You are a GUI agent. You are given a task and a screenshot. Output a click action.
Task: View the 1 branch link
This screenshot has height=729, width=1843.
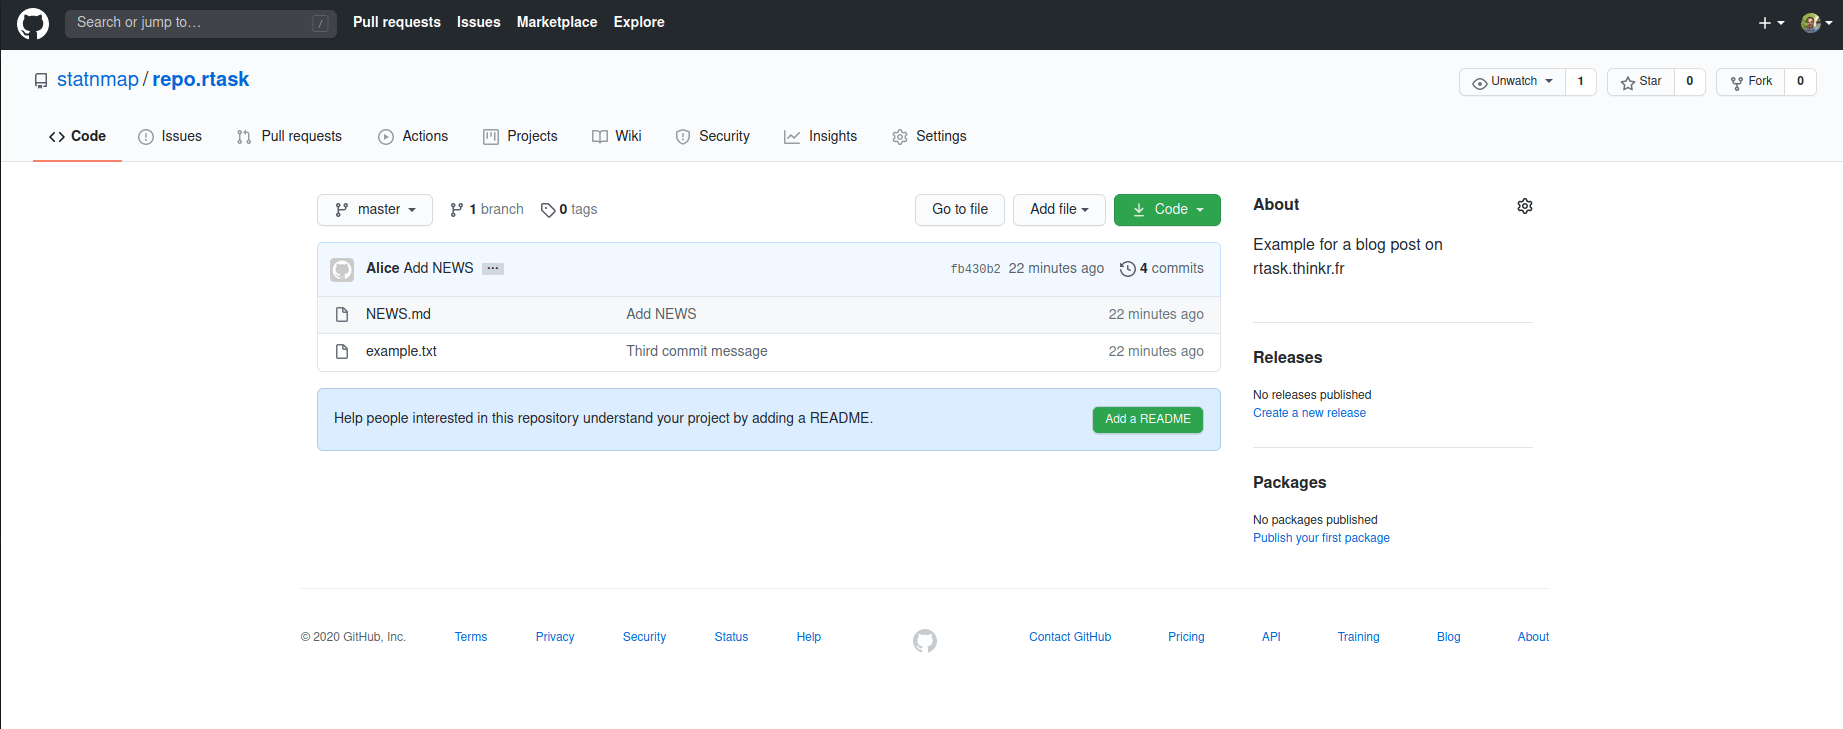pyautogui.click(x=487, y=210)
